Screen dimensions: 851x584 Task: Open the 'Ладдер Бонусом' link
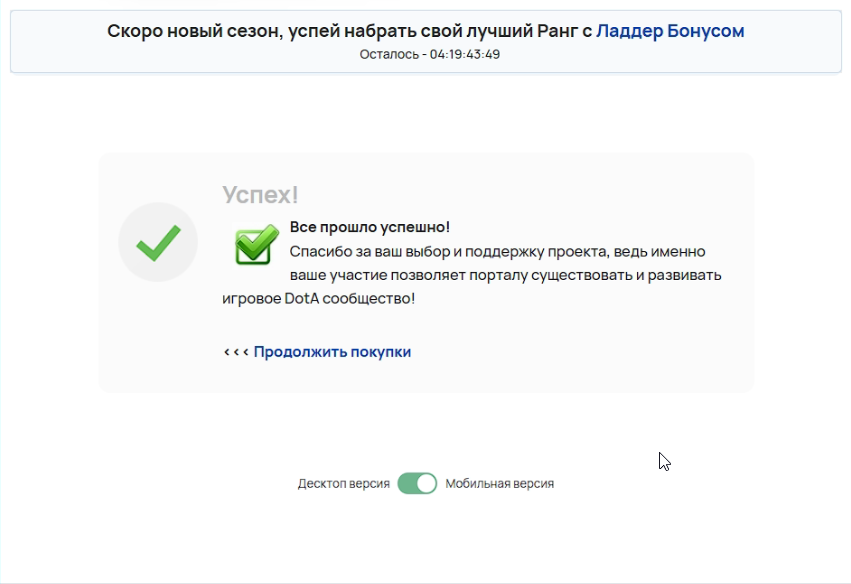pyautogui.click(x=670, y=31)
